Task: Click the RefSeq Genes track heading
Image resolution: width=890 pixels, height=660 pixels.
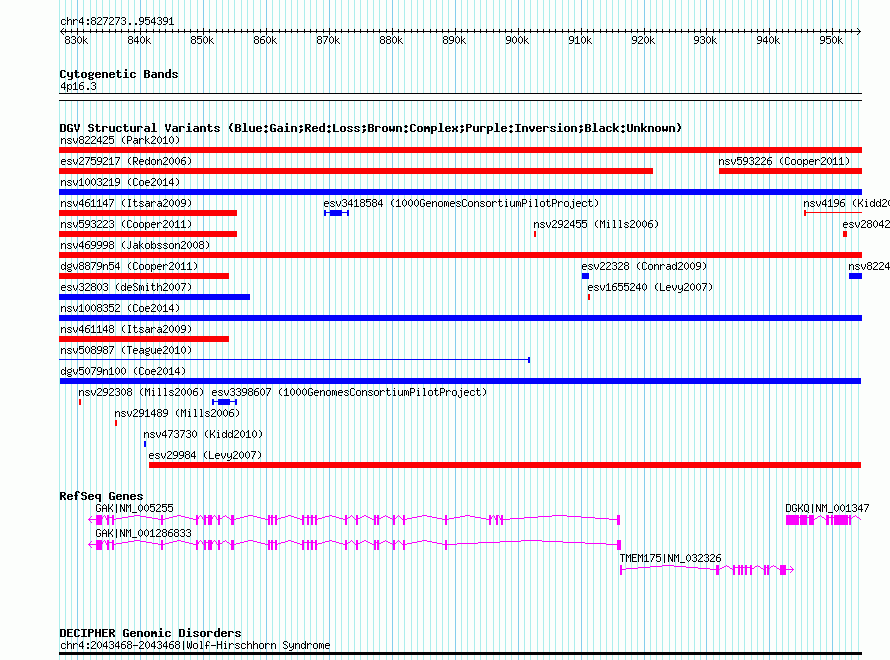Action: click(x=101, y=496)
